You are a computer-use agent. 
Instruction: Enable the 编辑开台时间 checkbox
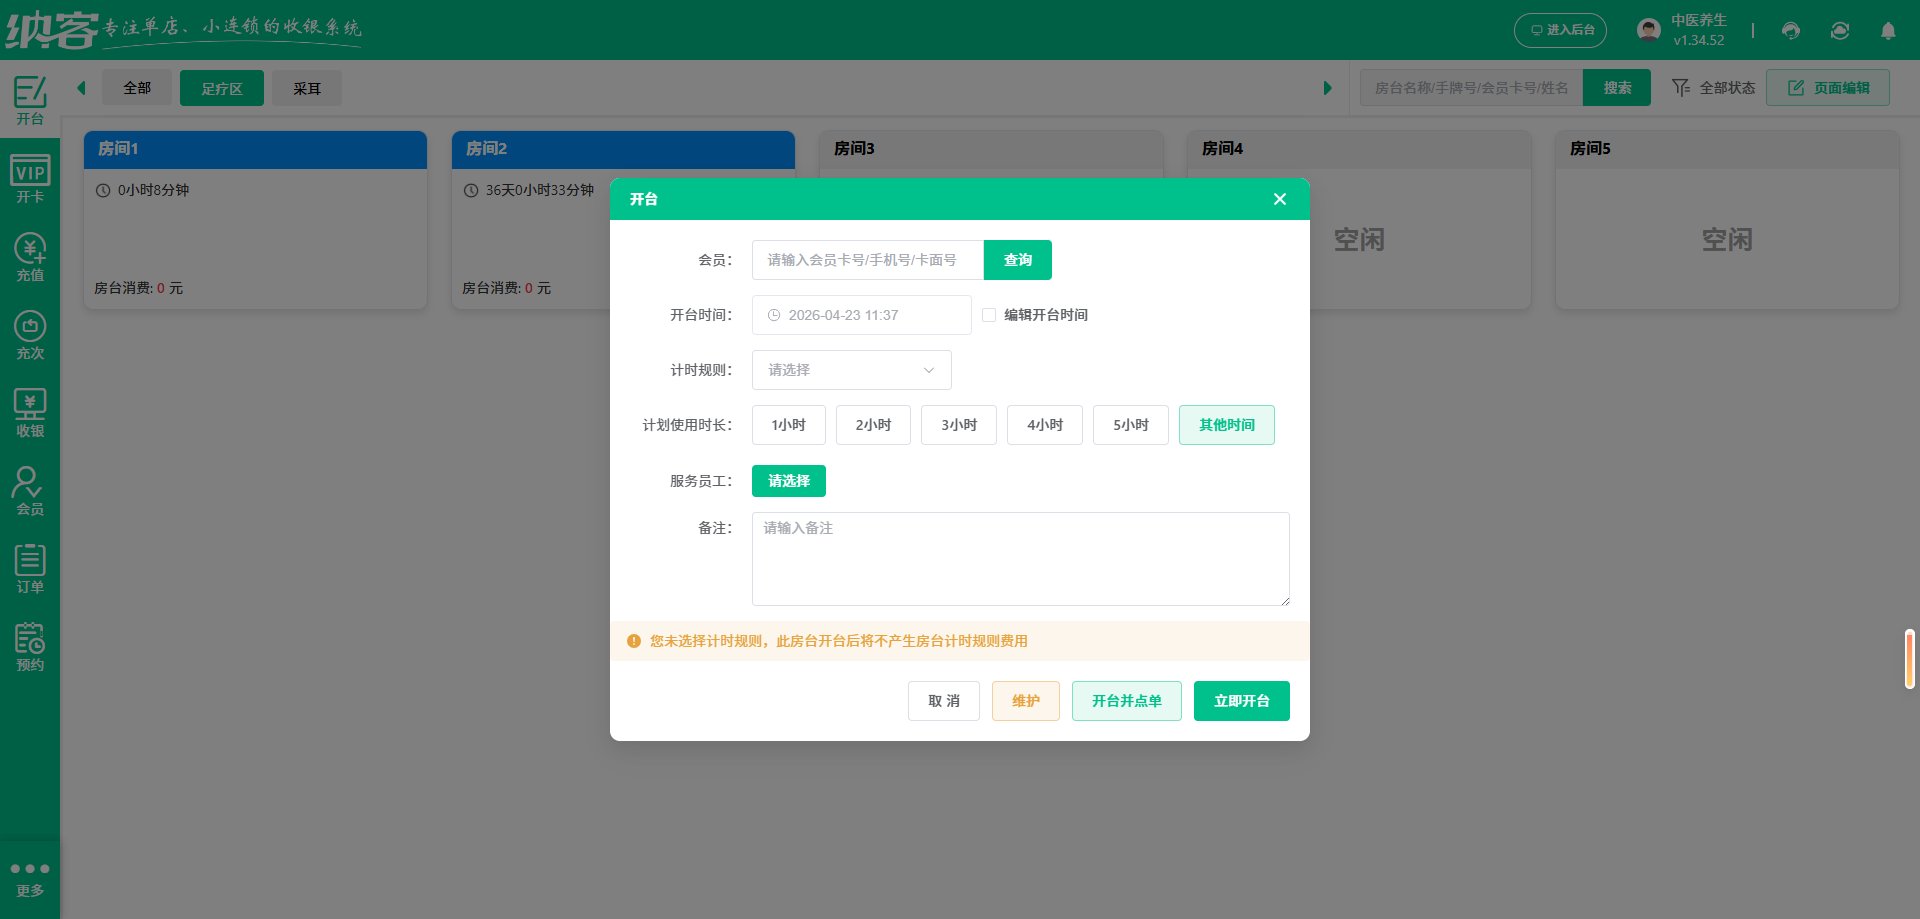point(988,314)
